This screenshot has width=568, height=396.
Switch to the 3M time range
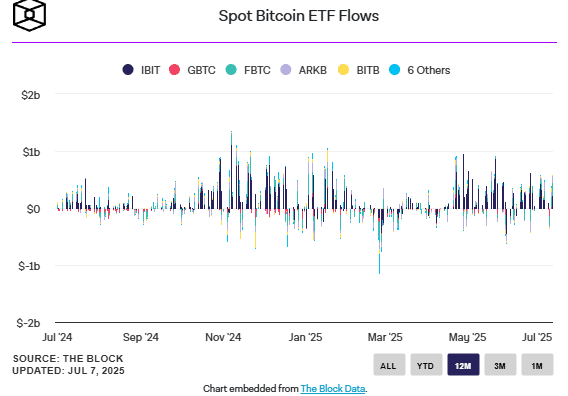500,365
